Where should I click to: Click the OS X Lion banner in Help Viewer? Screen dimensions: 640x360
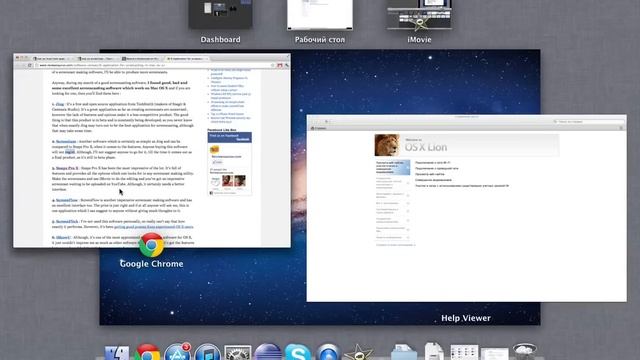467,145
